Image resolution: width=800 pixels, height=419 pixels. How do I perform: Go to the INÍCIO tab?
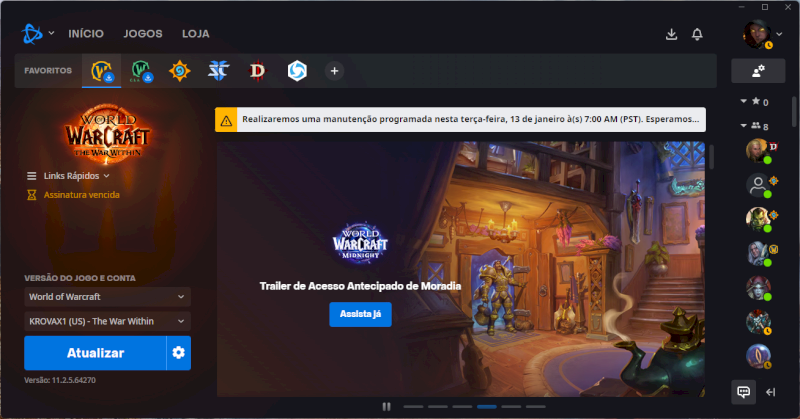pyautogui.click(x=86, y=34)
